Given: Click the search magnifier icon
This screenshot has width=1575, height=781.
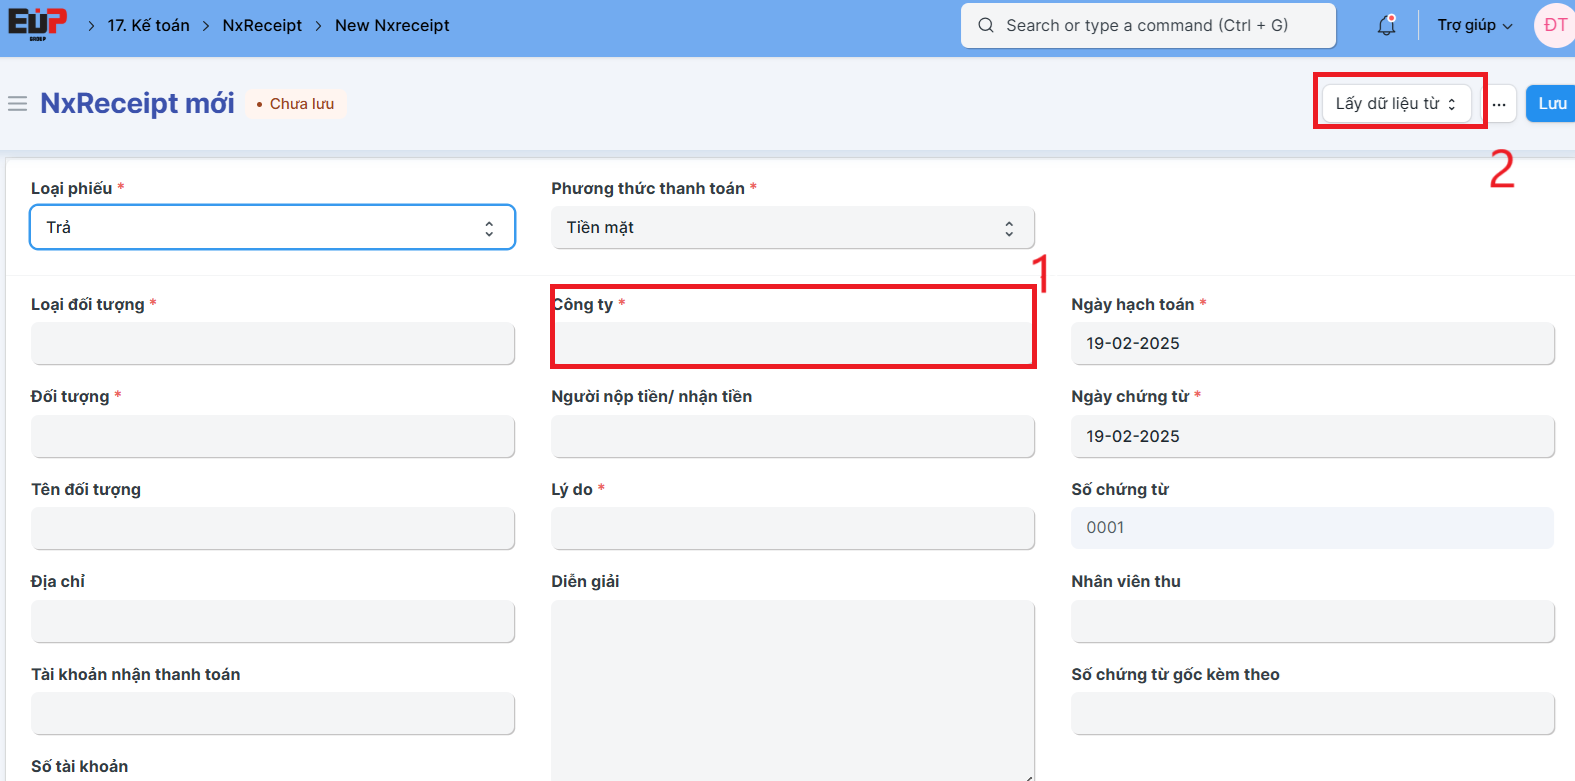Looking at the screenshot, I should pyautogui.click(x=986, y=26).
